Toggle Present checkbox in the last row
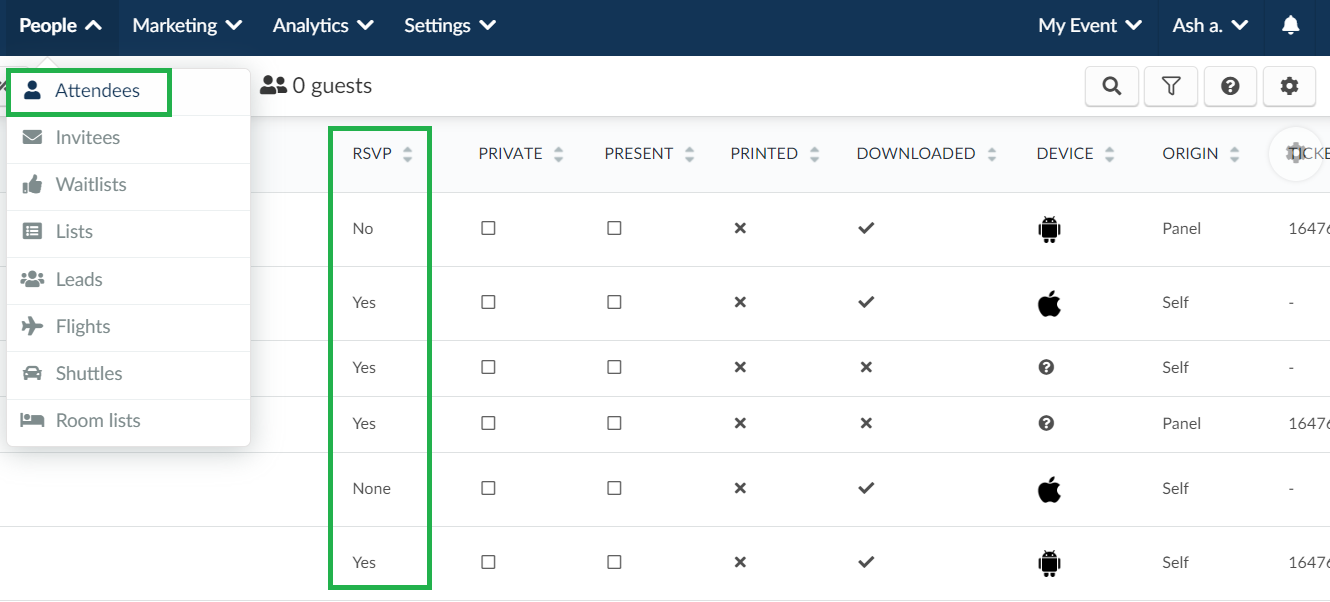This screenshot has width=1330, height=602. click(614, 563)
